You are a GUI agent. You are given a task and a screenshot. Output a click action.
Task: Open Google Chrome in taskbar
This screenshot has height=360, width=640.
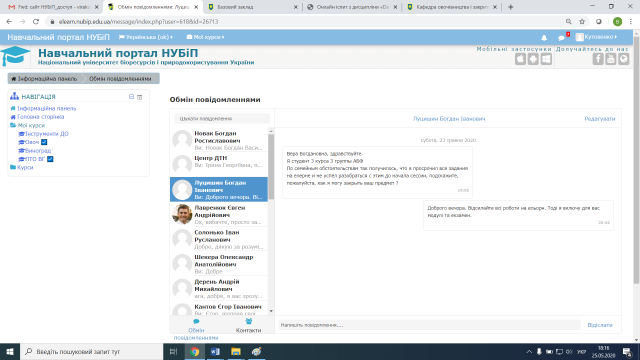pyautogui.click(x=195, y=351)
